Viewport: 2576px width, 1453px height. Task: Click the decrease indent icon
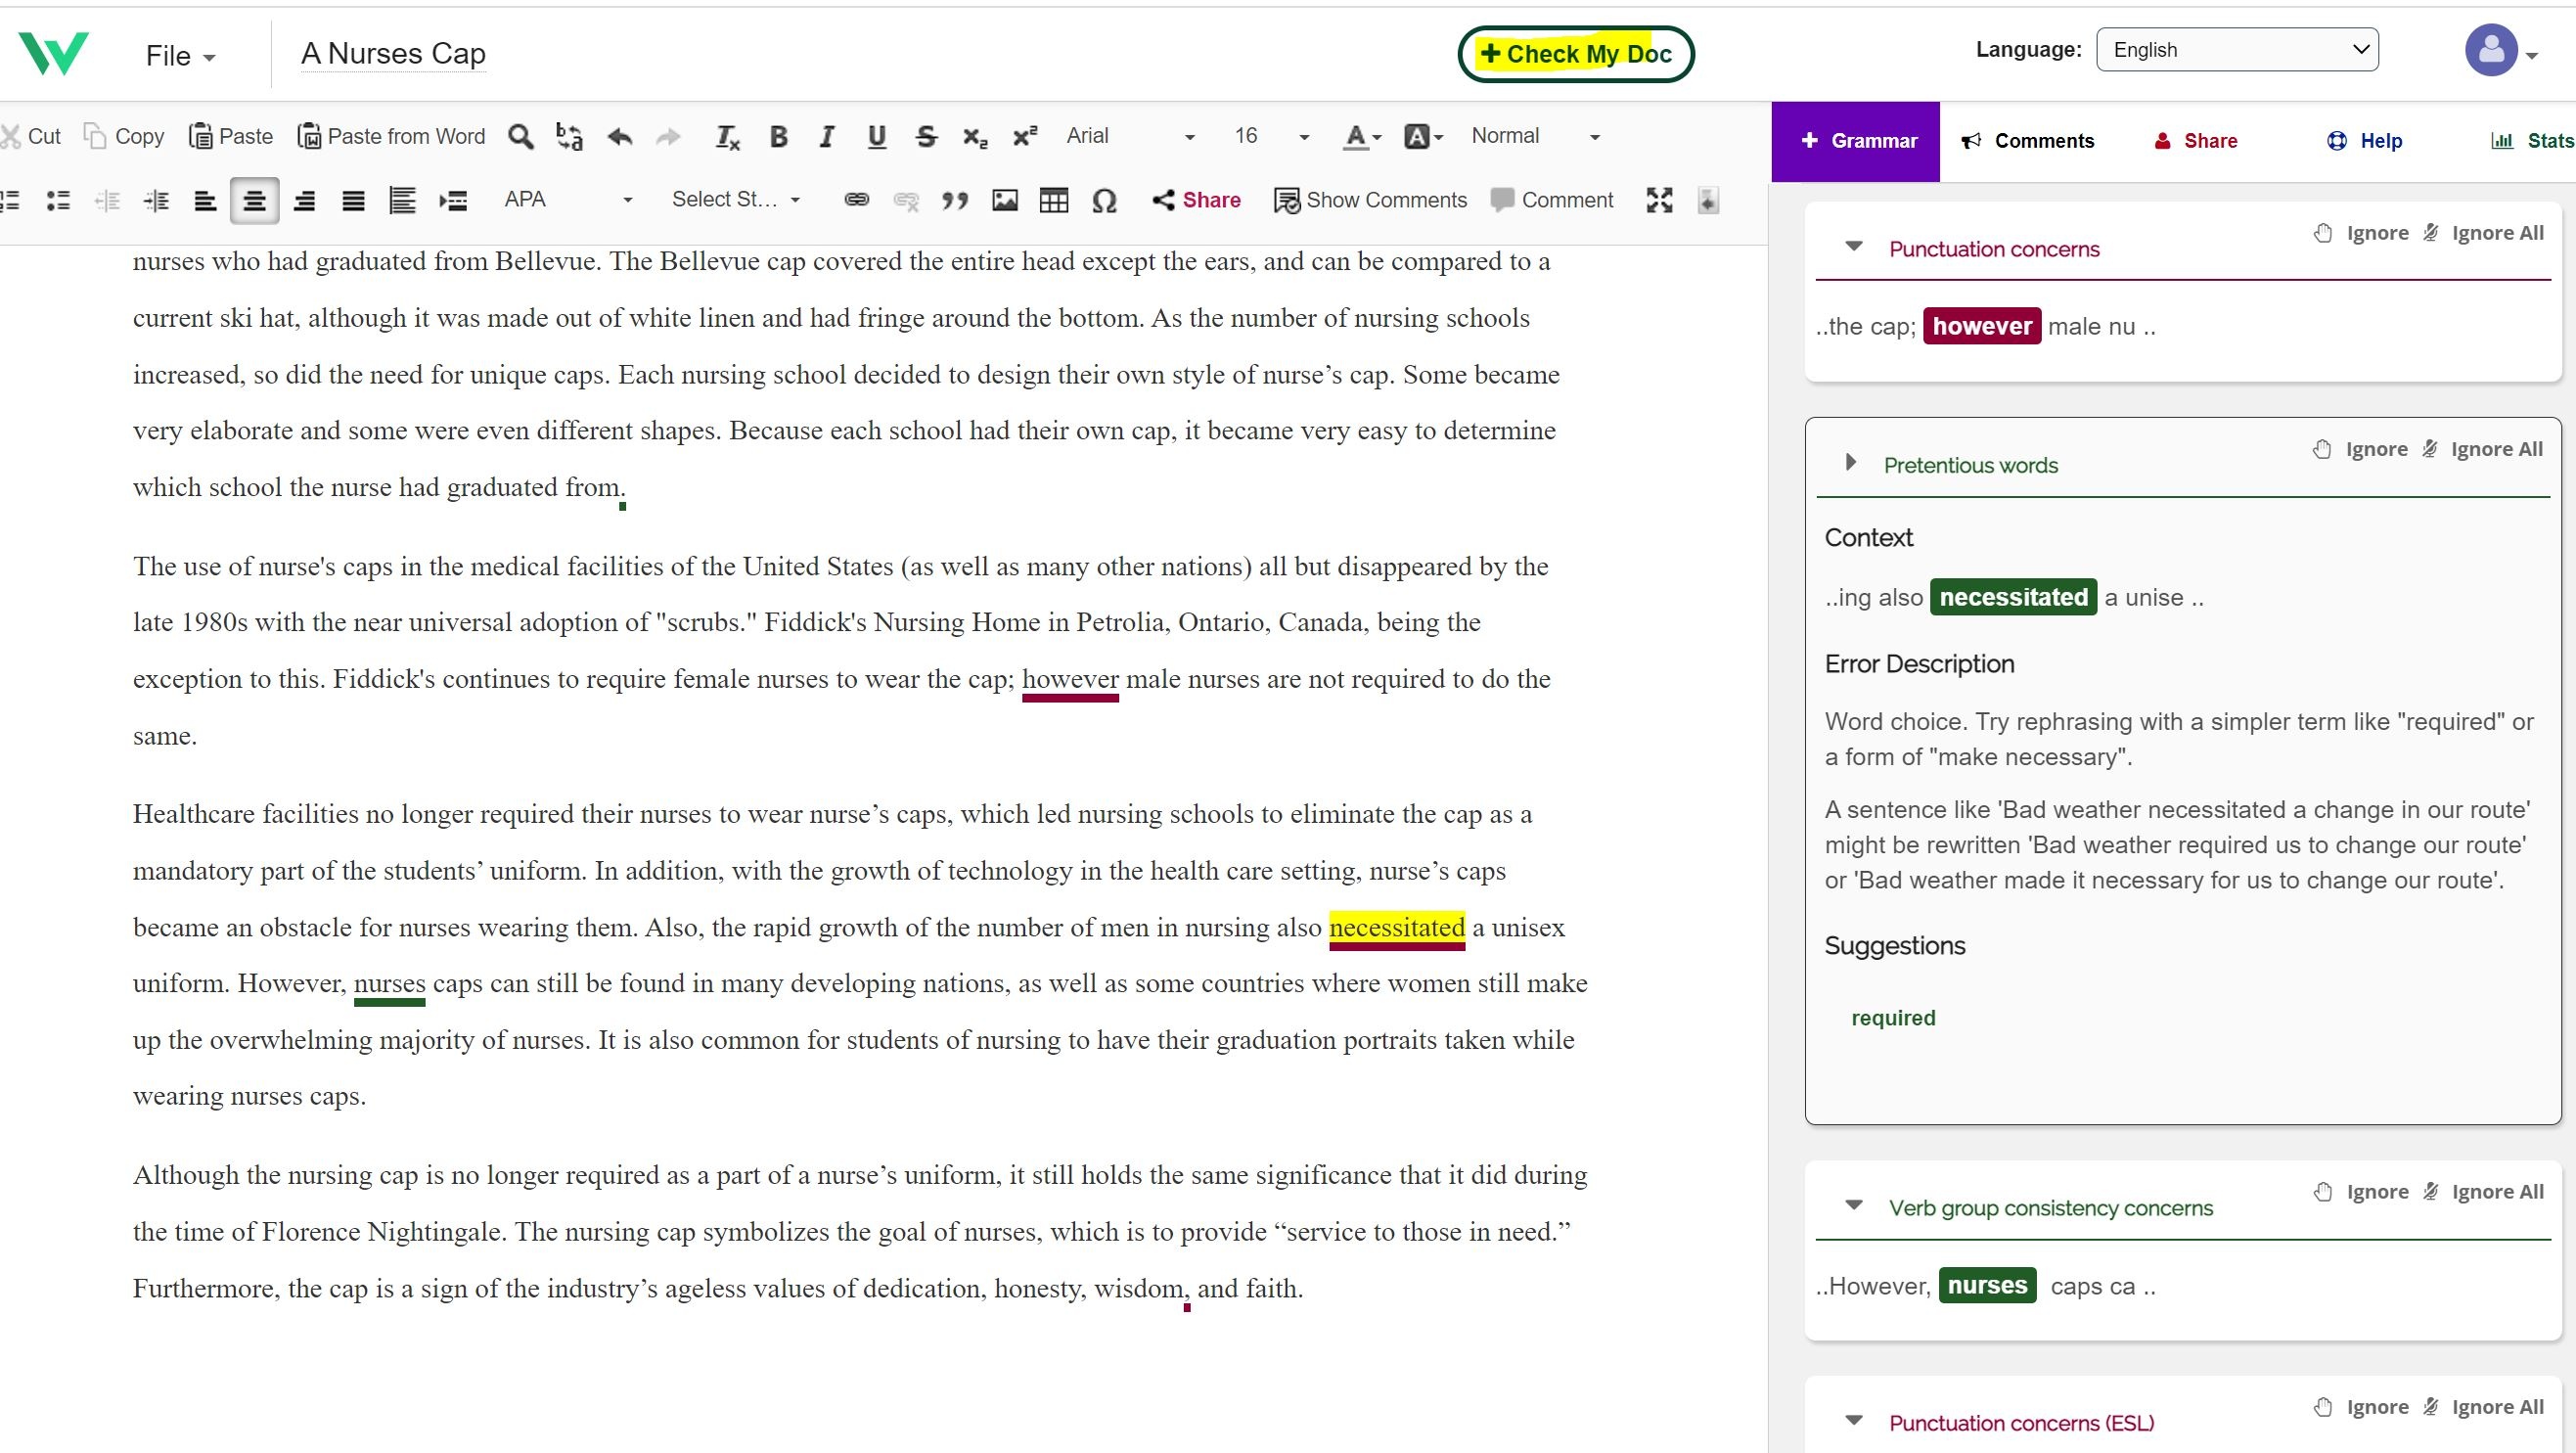(107, 201)
